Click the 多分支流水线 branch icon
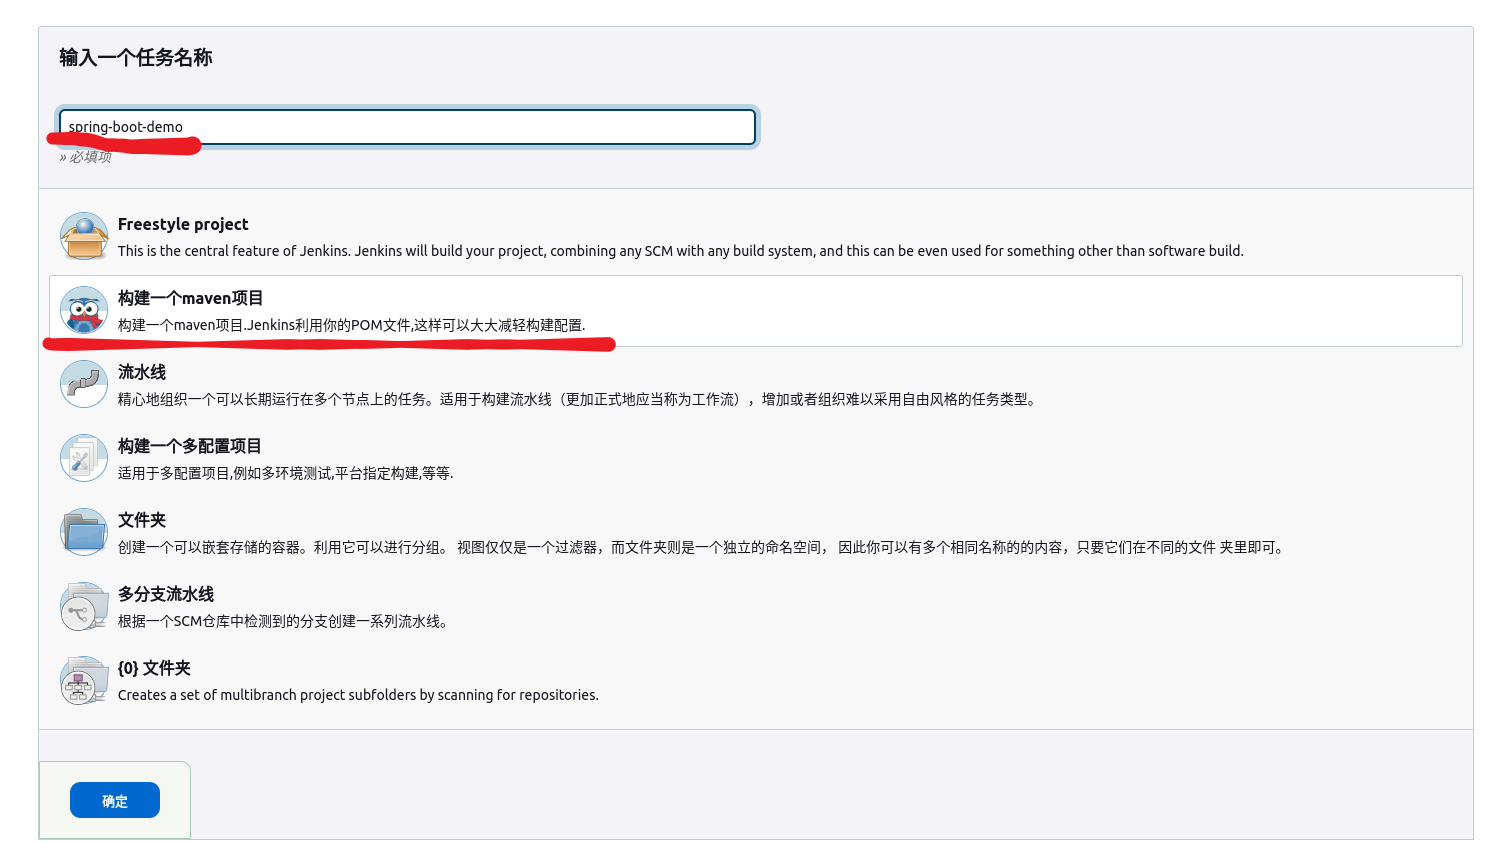 pos(84,606)
